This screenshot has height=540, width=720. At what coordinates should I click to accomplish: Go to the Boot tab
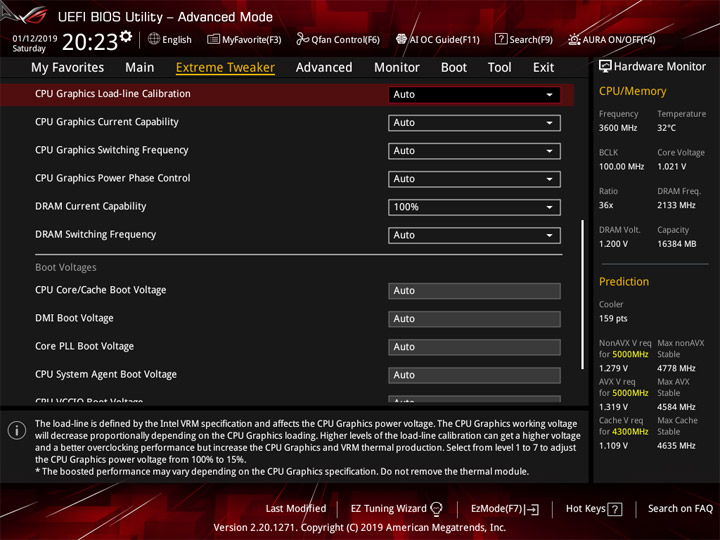point(454,68)
